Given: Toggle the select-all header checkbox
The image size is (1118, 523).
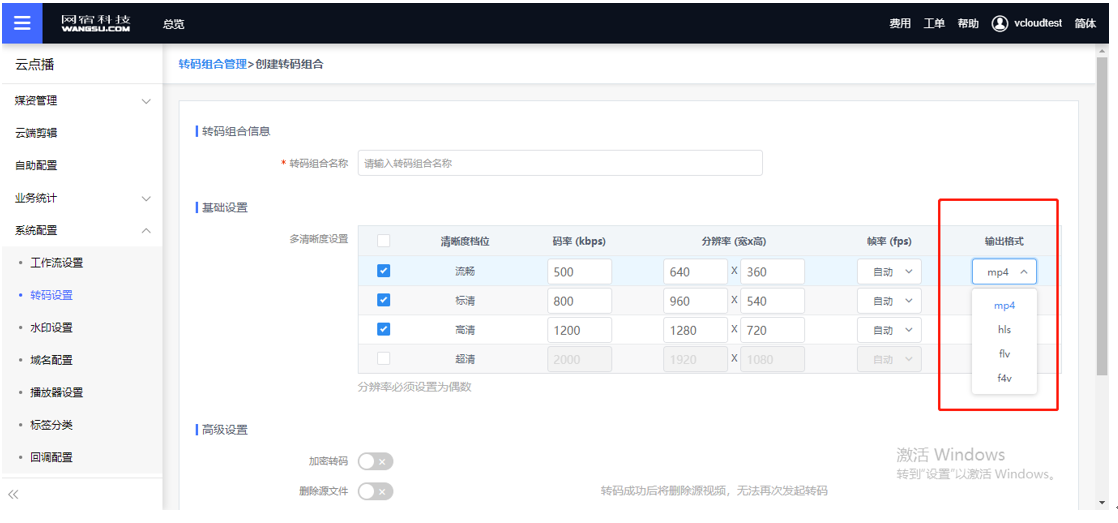Looking at the screenshot, I should click(x=384, y=241).
